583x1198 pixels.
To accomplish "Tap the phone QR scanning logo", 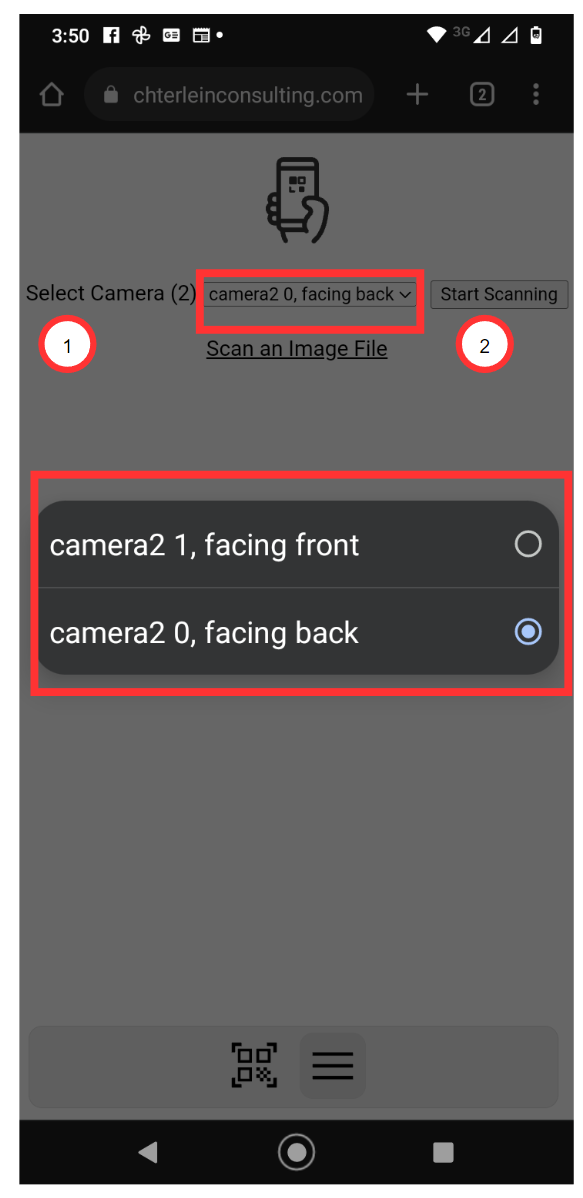I will 297,200.
